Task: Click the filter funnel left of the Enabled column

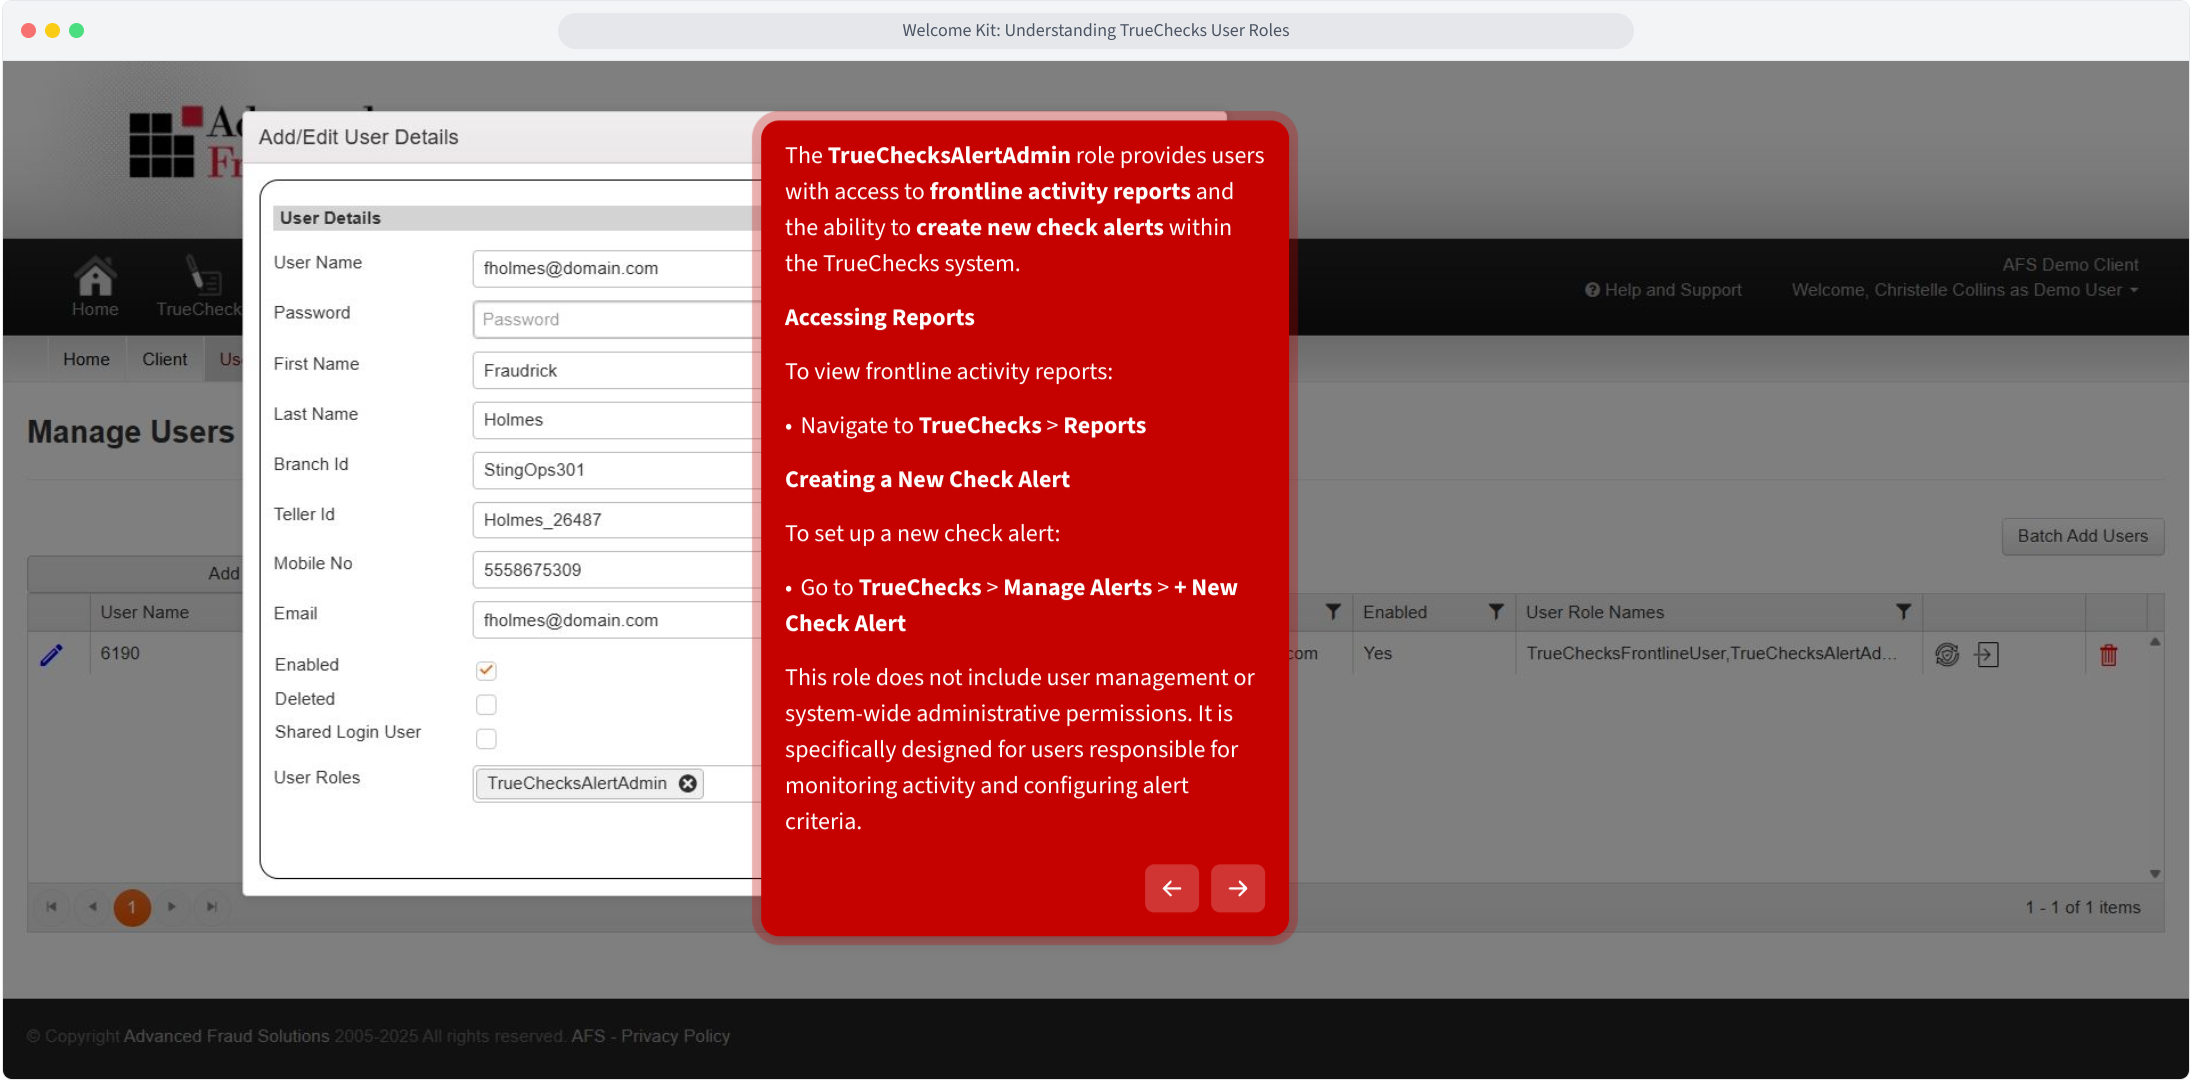Action: (1333, 612)
